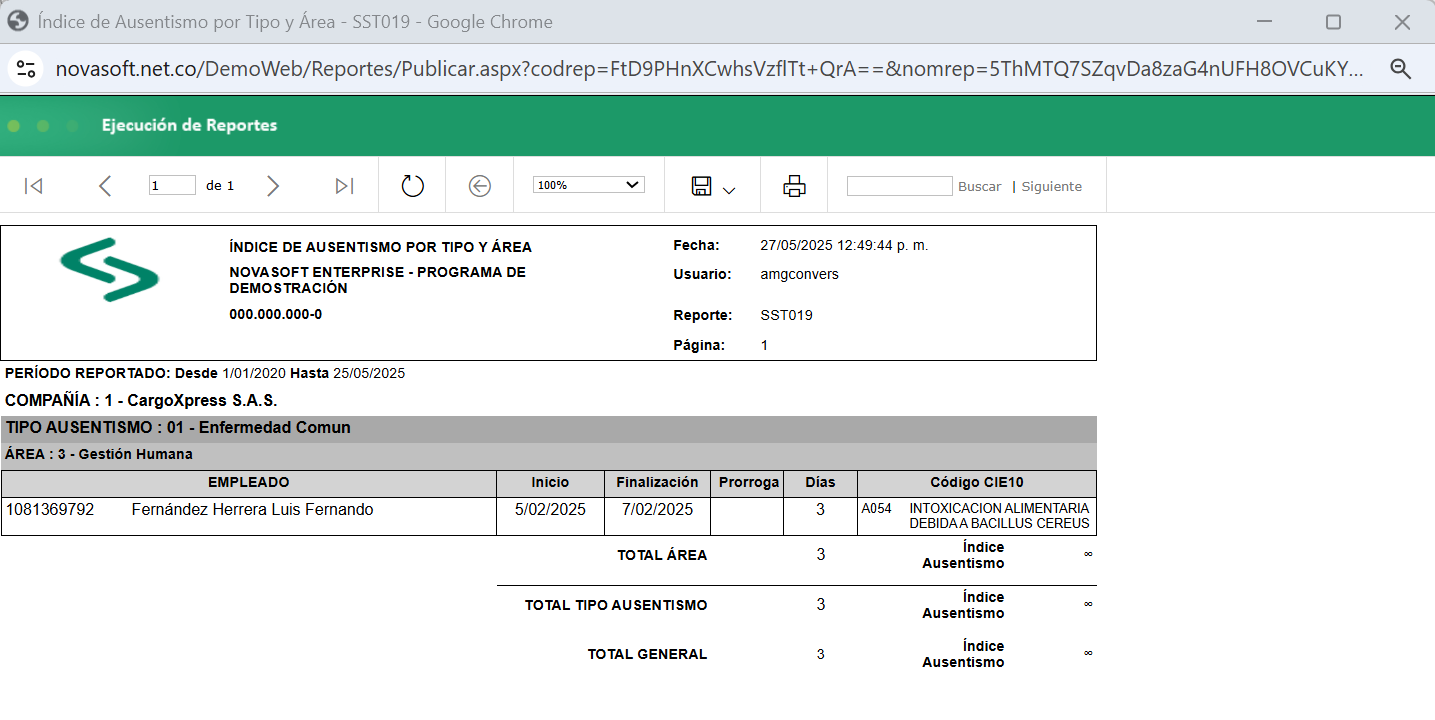Click Índice Ausentismo label in TOTAL TIPO AUSENTISMO row
This screenshot has height=720, width=1435.
click(963, 605)
